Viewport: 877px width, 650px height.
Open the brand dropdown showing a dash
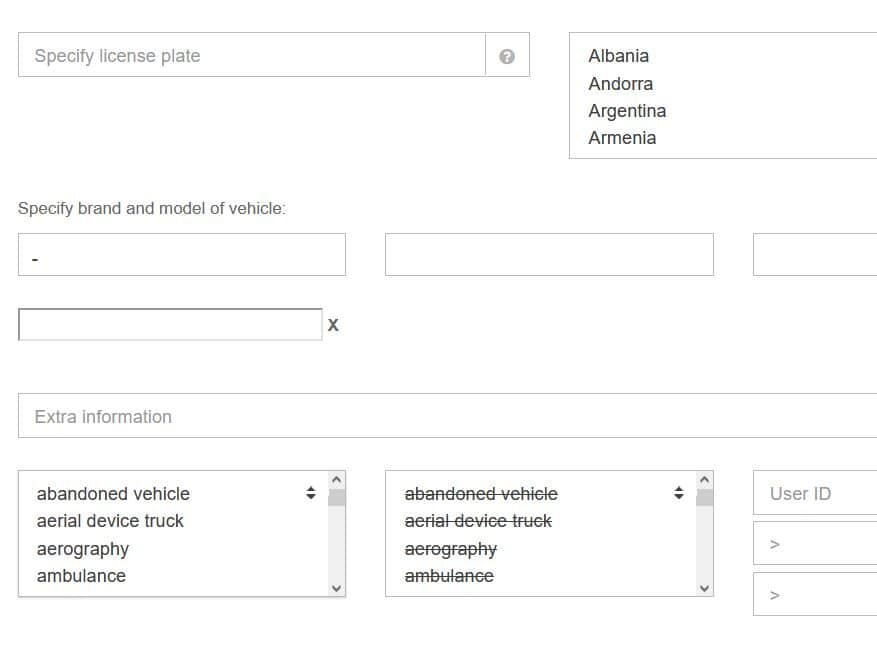click(181, 255)
